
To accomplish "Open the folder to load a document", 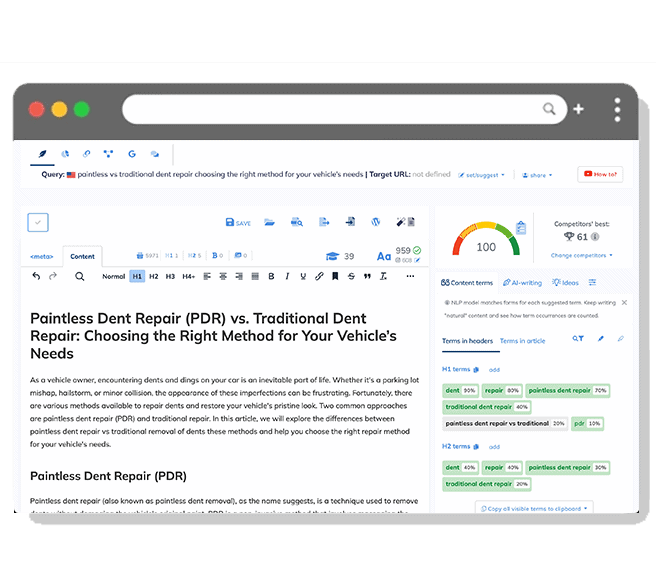I will point(269,222).
